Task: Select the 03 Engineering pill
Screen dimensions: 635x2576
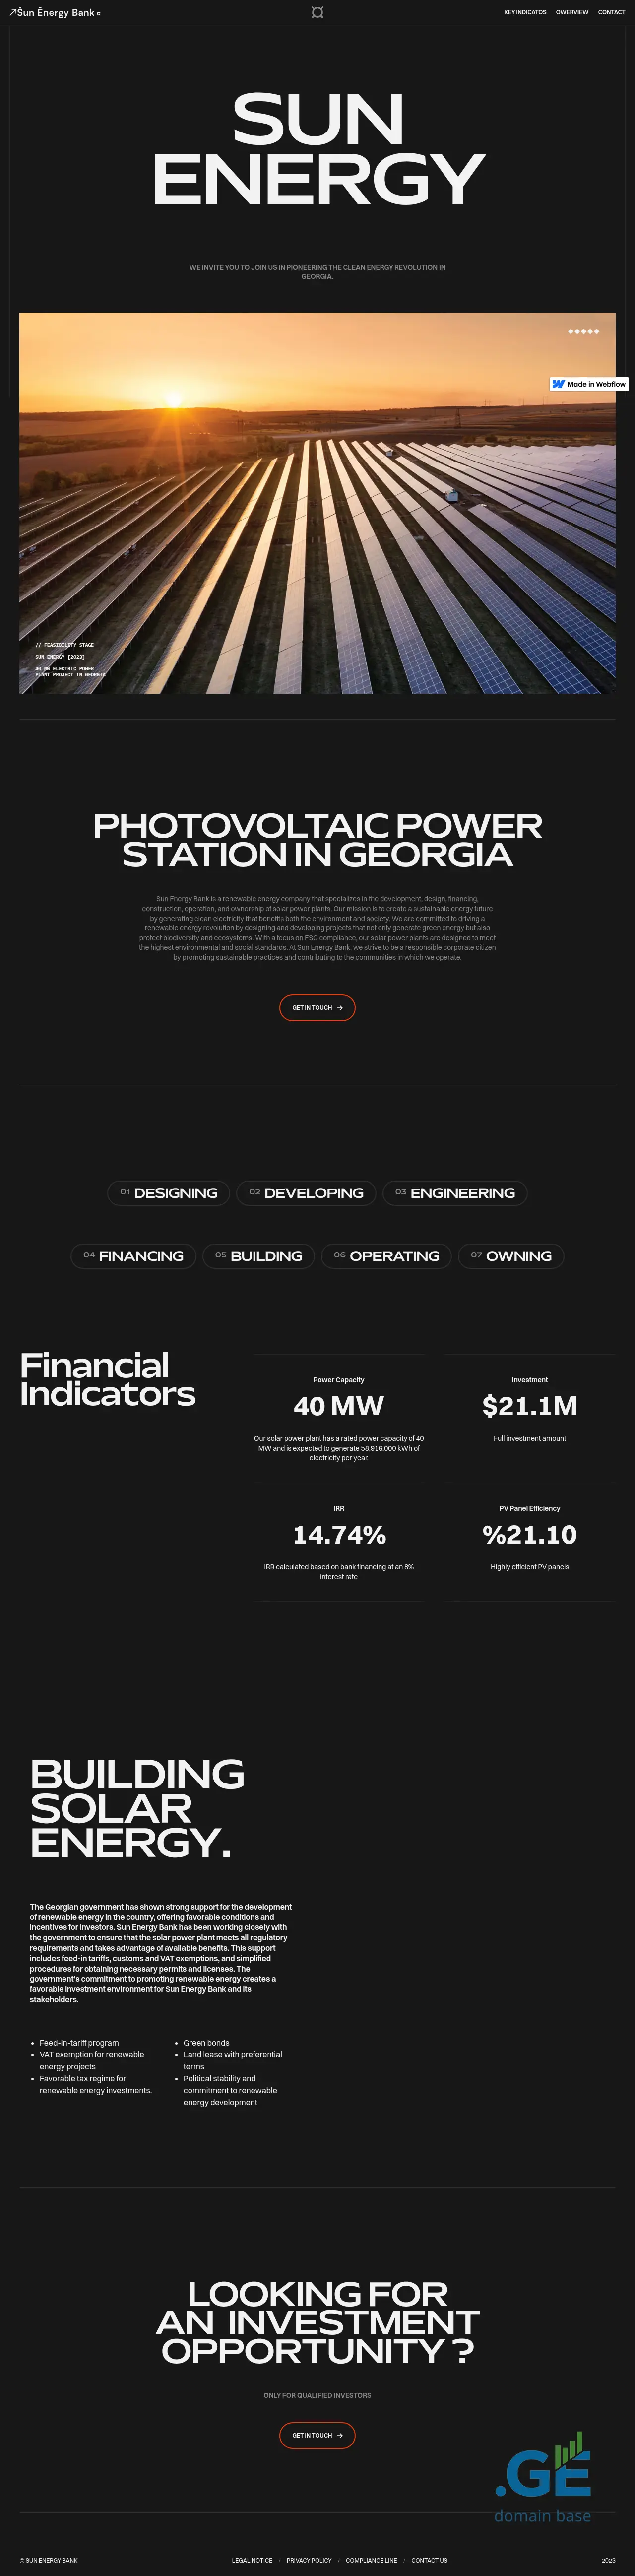Action: [455, 1193]
